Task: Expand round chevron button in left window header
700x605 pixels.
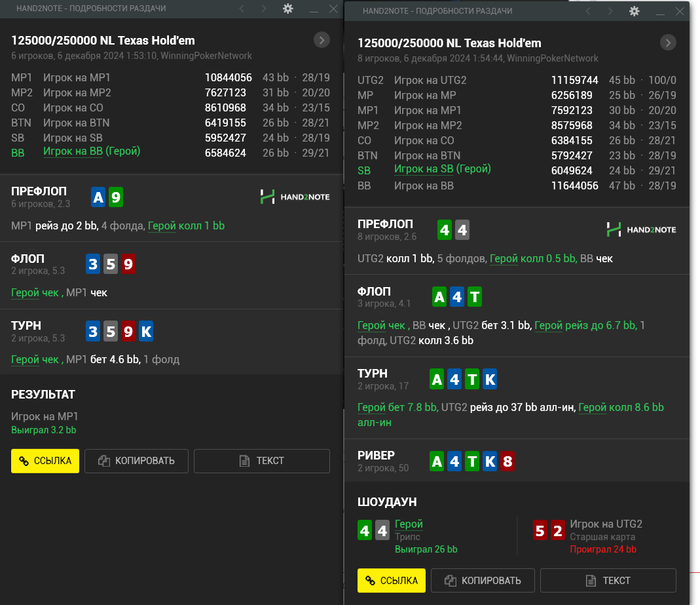Action: pyautogui.click(x=322, y=40)
